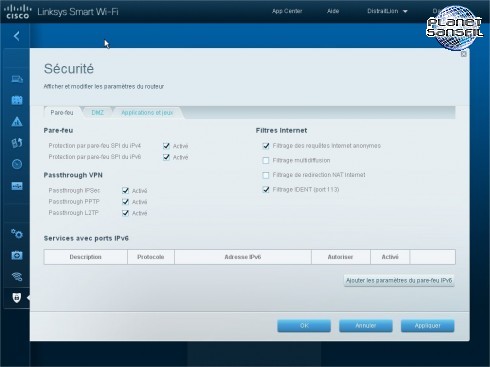Open the wireless settings Wi-Fi icon

(17, 276)
